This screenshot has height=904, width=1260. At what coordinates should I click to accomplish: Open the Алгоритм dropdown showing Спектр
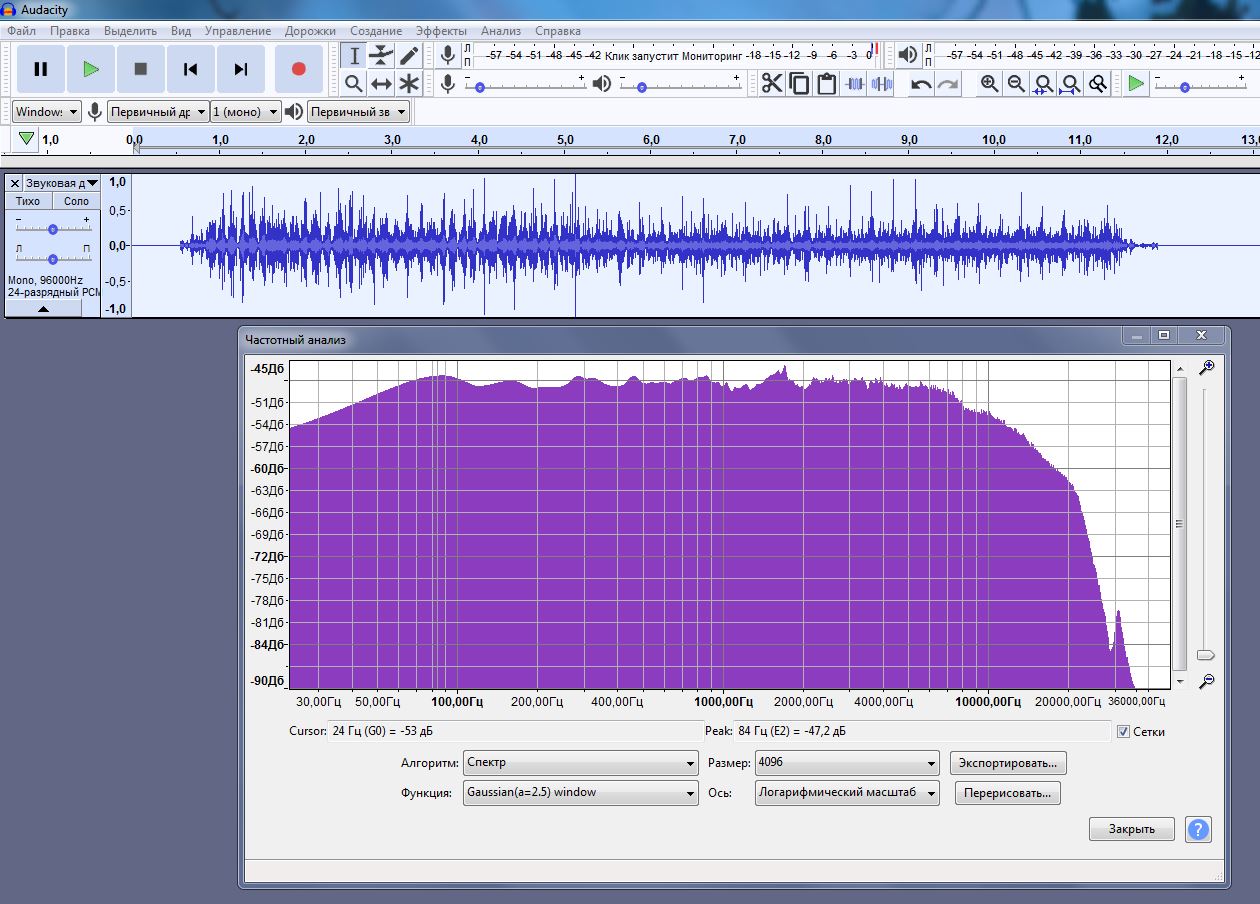581,763
